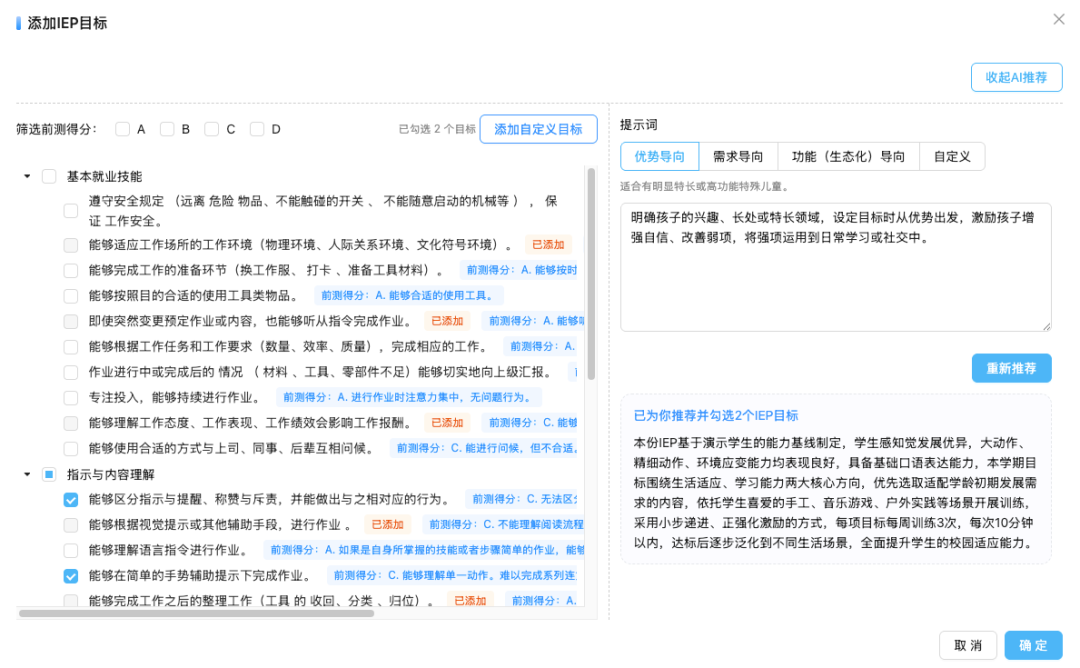
Task: Click inside the 提示词 text area
Action: 835,267
